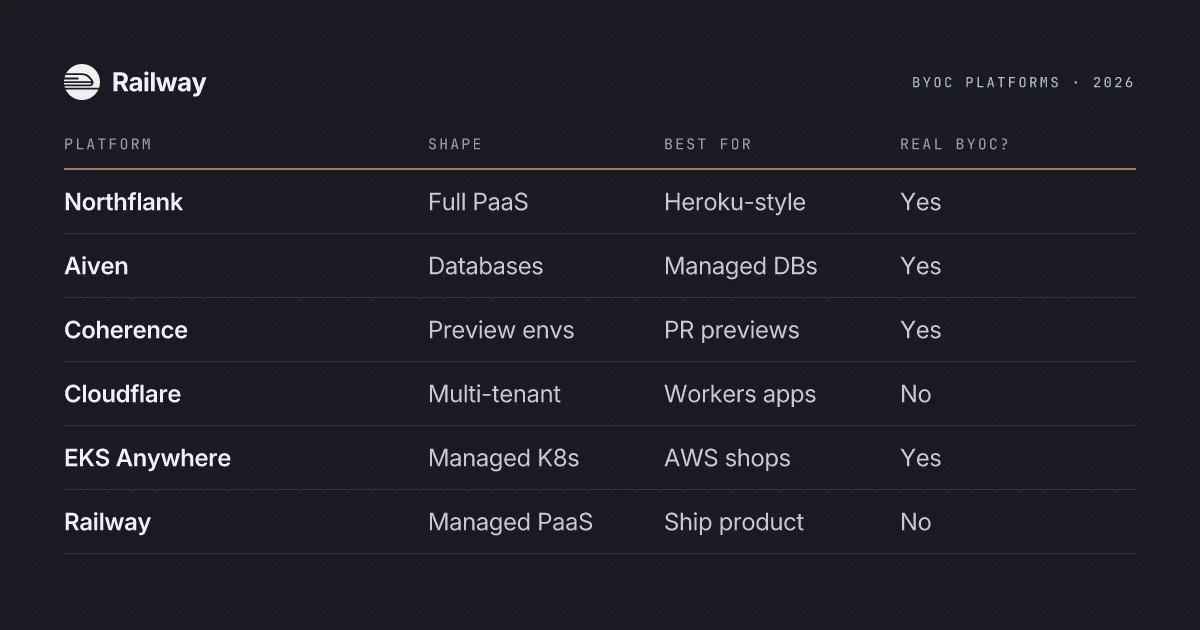Click the No value in Cloudflare row
This screenshot has height=630, width=1200.
pos(916,394)
